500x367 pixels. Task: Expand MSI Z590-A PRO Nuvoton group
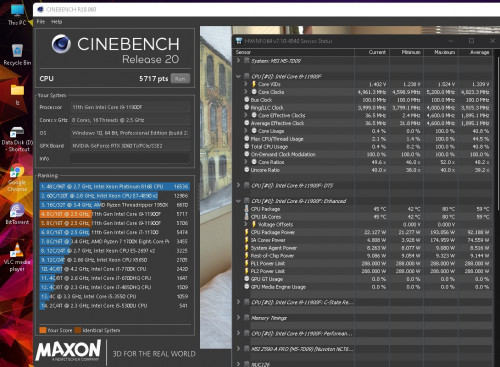238,349
